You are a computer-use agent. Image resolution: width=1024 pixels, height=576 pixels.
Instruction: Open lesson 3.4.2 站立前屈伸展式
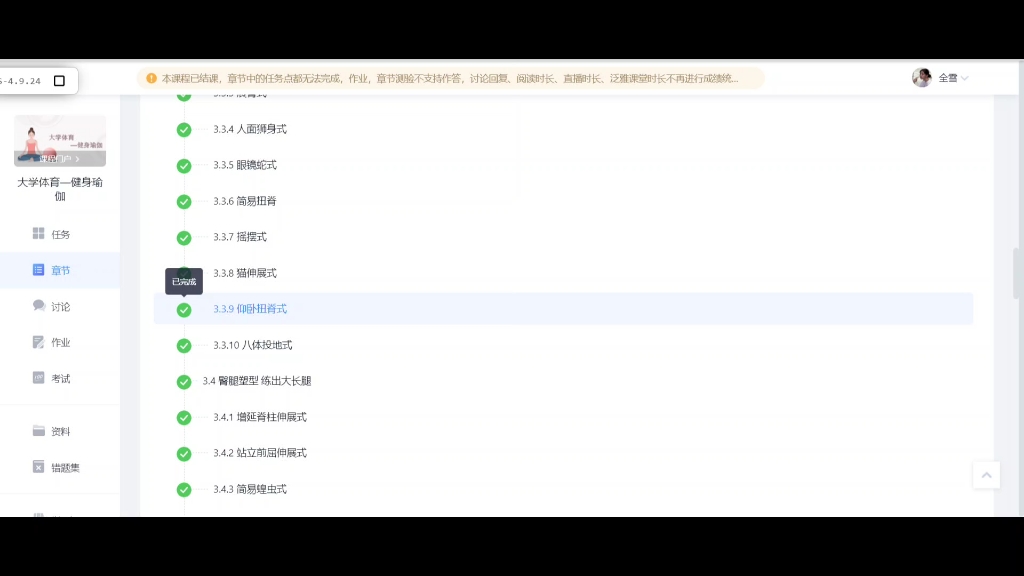262,453
